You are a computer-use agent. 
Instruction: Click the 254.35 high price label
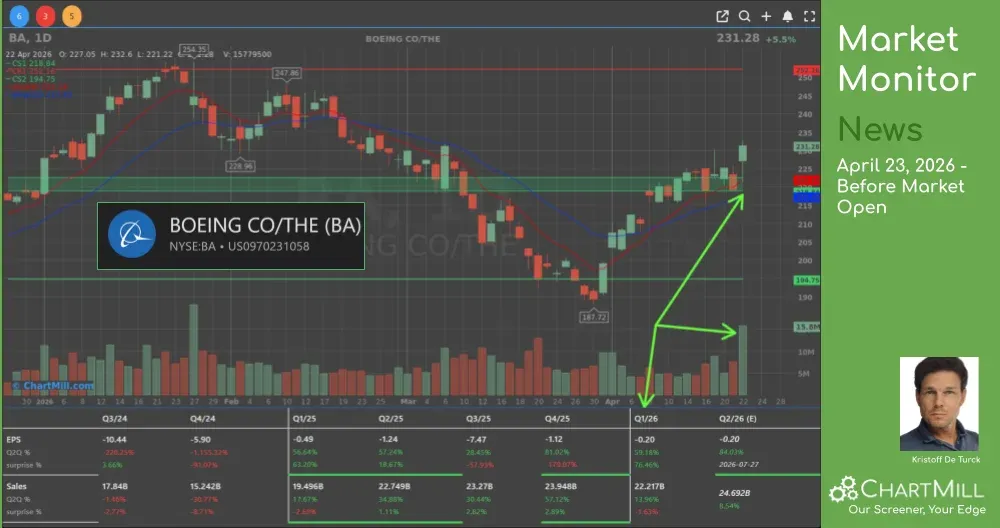pos(194,49)
